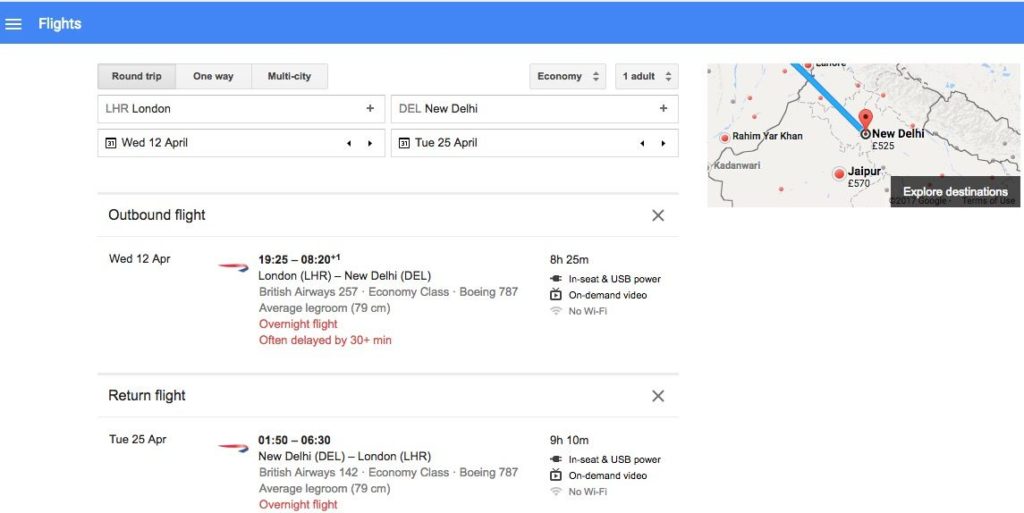The image size is (1024, 513).
Task: Click the Tue 25 Apr return date label
Action: (138, 440)
